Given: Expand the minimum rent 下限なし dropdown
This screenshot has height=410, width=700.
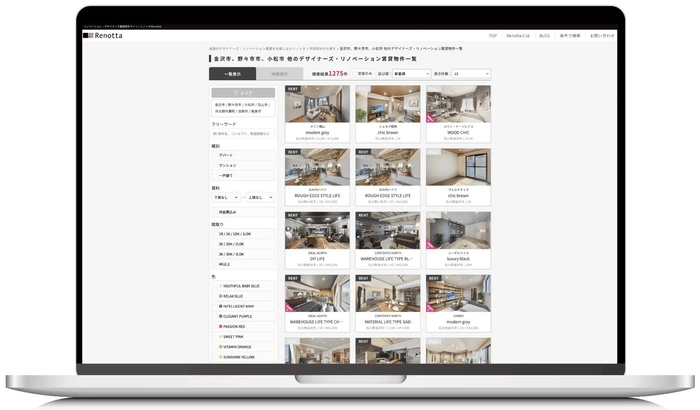Looking at the screenshot, I should tap(225, 197).
